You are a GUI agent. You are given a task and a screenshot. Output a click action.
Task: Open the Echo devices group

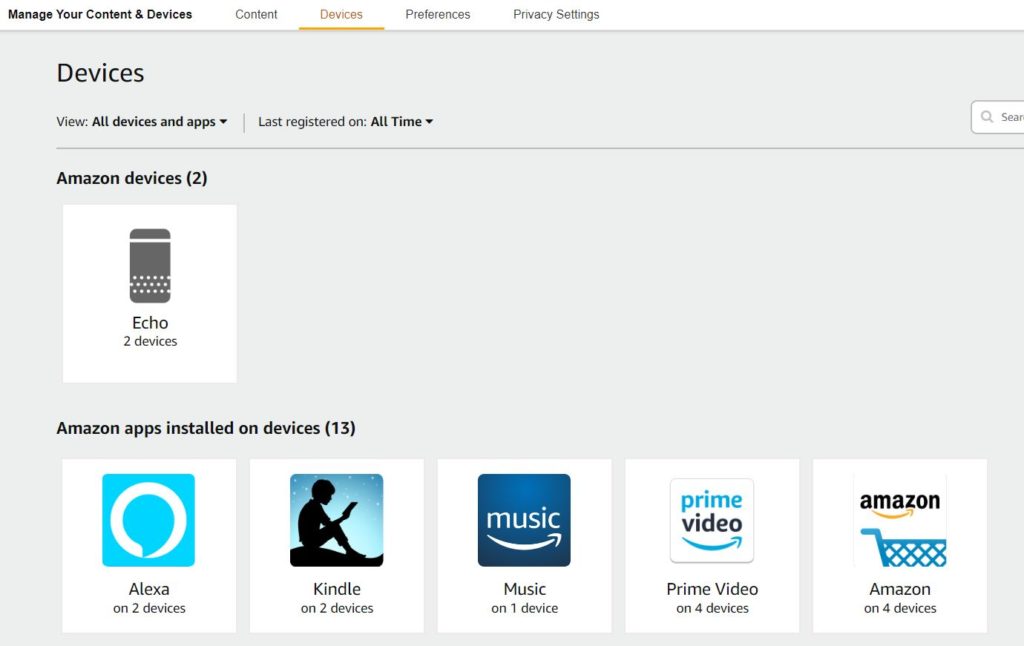(149, 292)
